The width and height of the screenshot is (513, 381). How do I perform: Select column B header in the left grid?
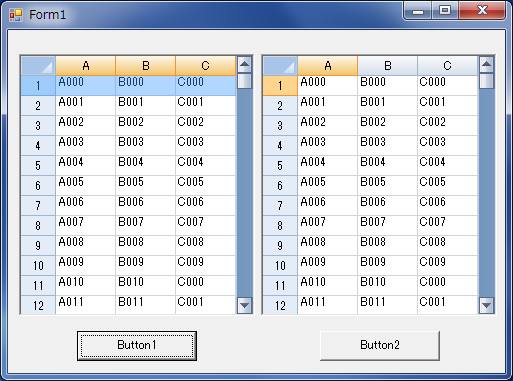pos(145,66)
